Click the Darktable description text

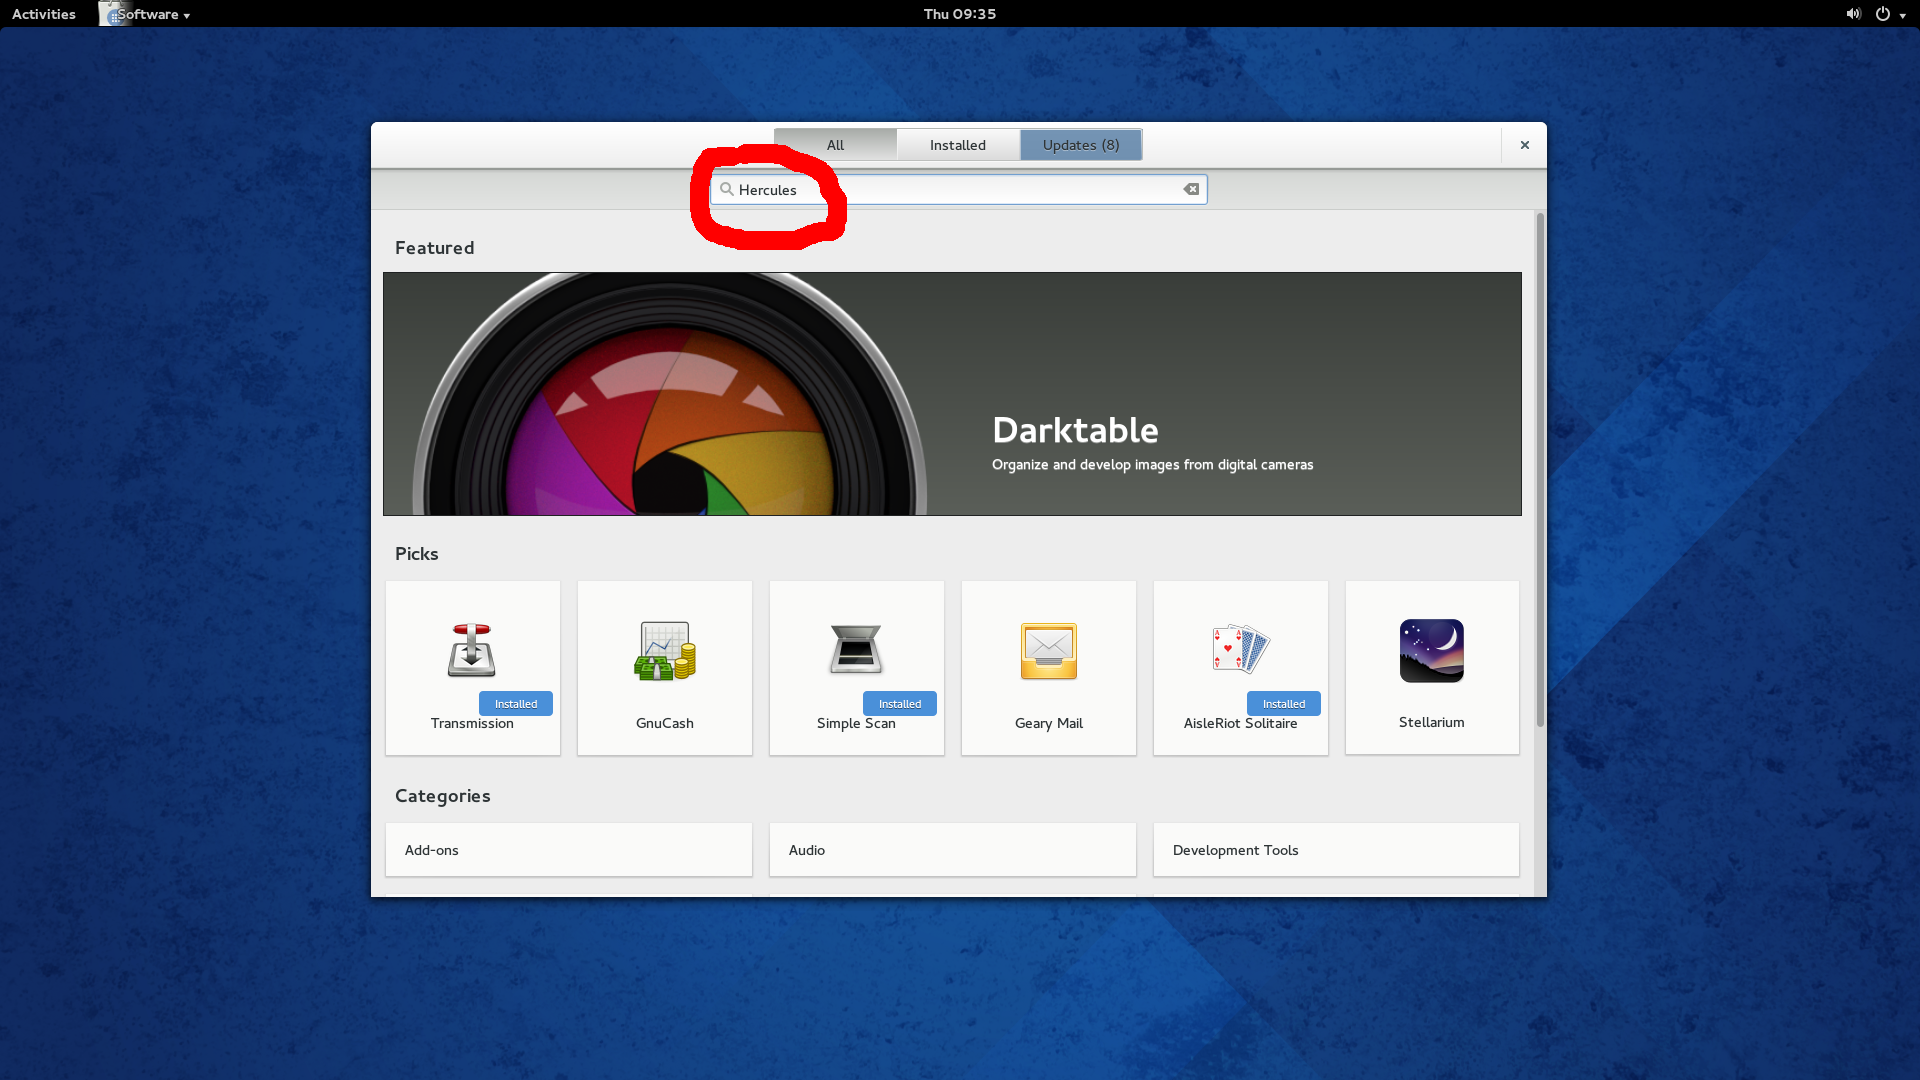1153,465
